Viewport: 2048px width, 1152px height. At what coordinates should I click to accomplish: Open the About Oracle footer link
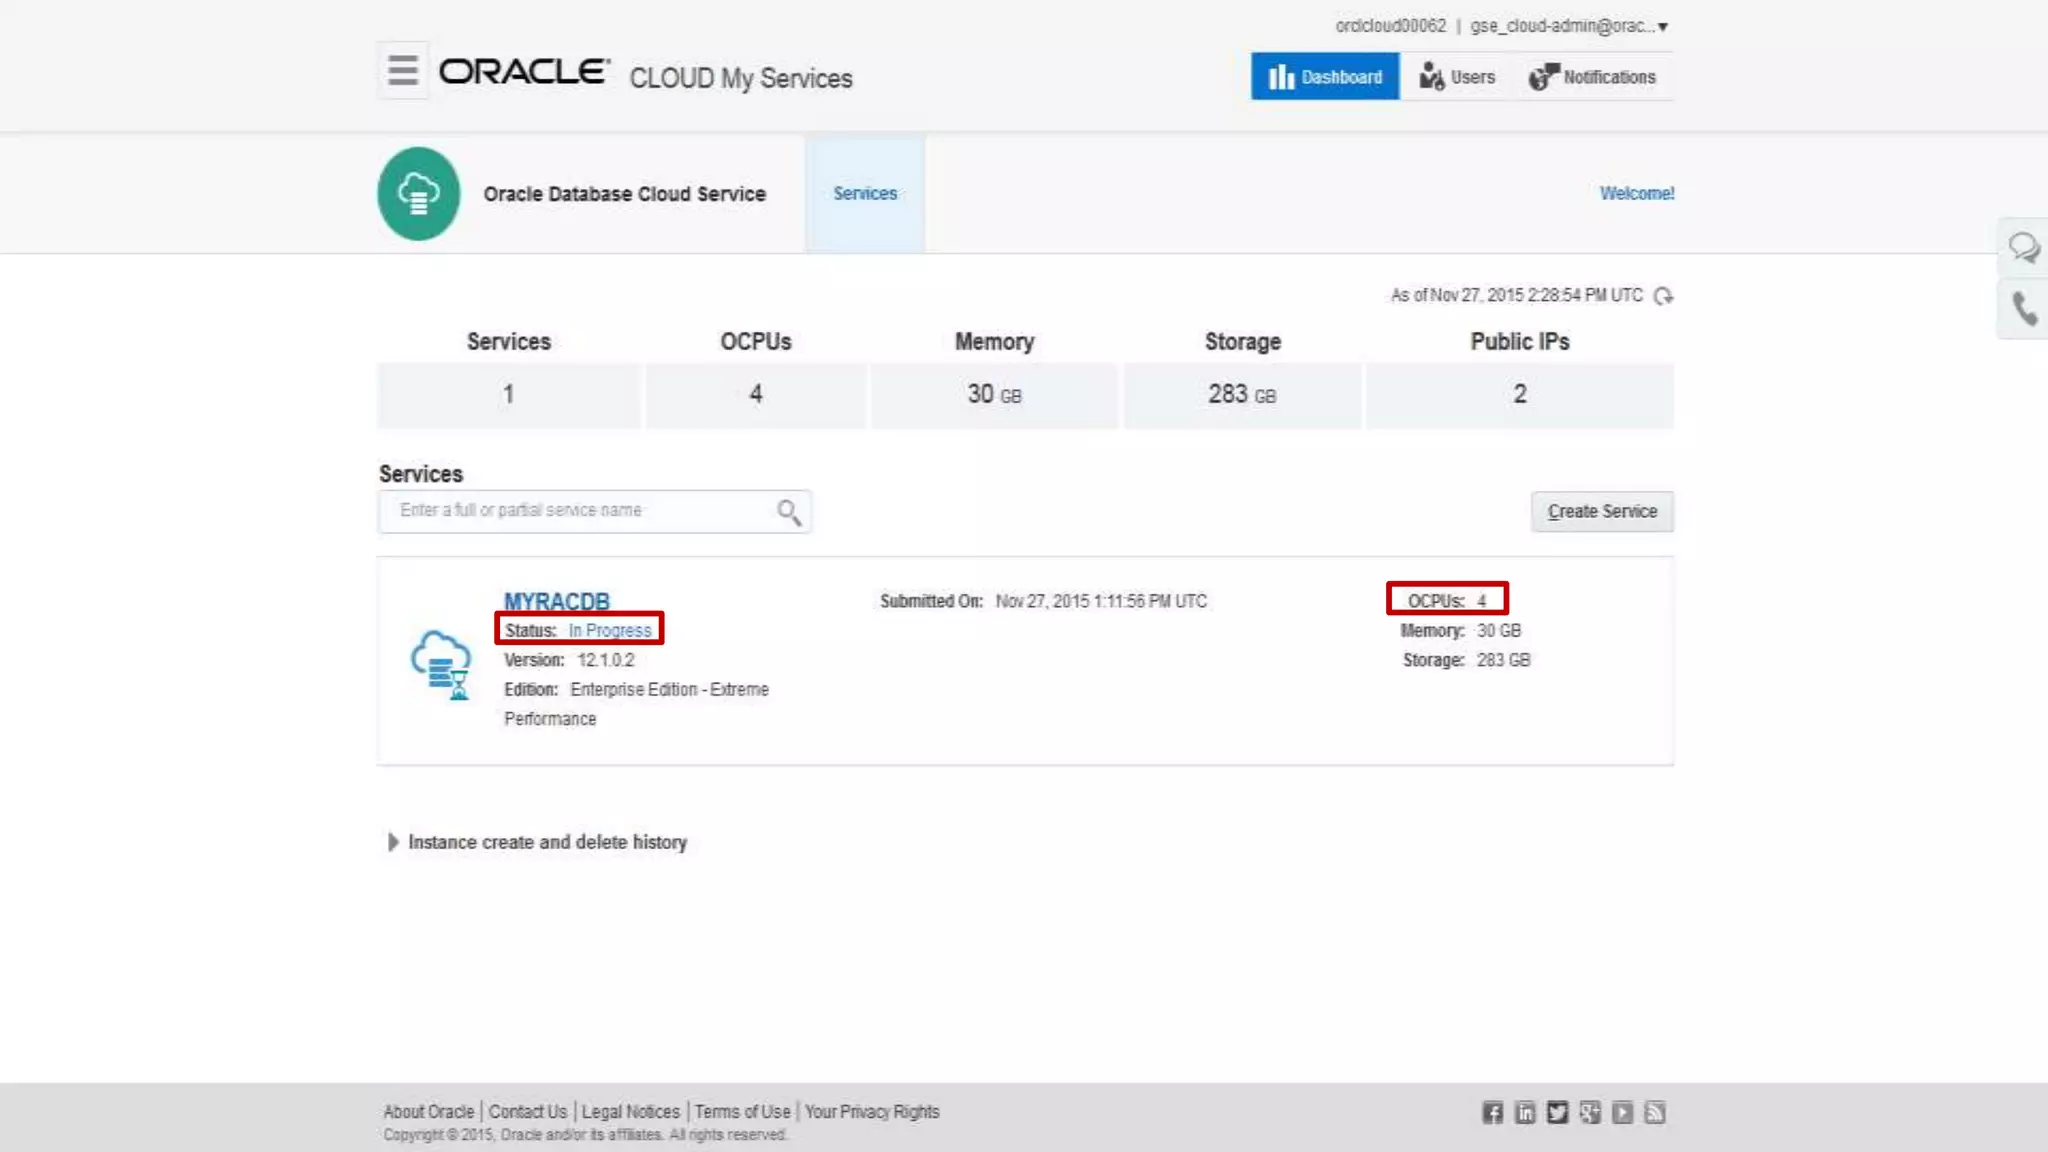[x=429, y=1112]
